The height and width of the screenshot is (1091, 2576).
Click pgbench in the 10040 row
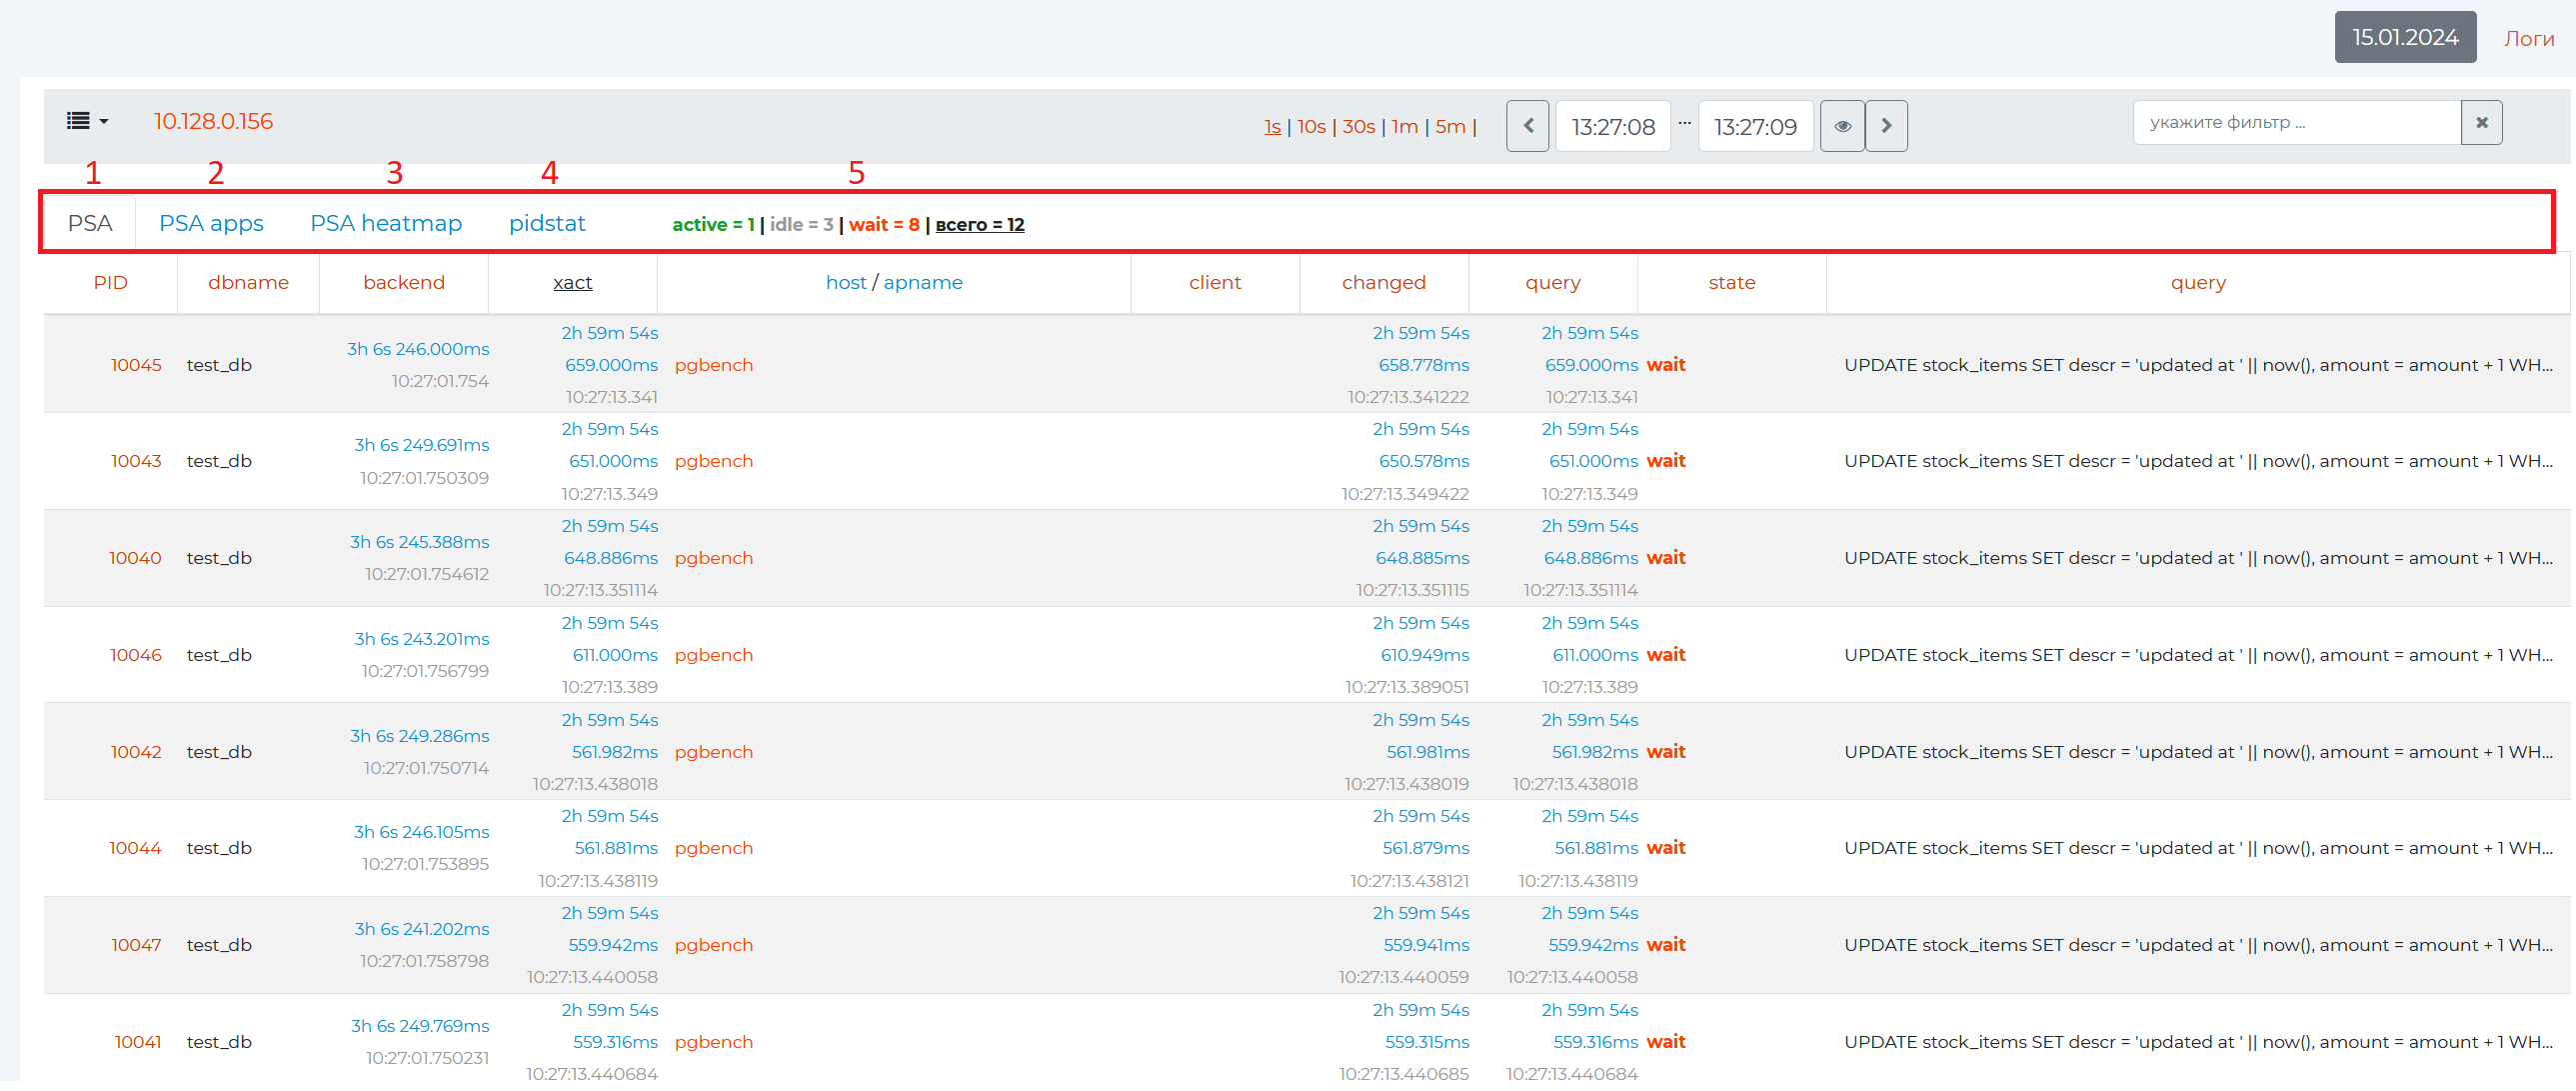tap(714, 558)
